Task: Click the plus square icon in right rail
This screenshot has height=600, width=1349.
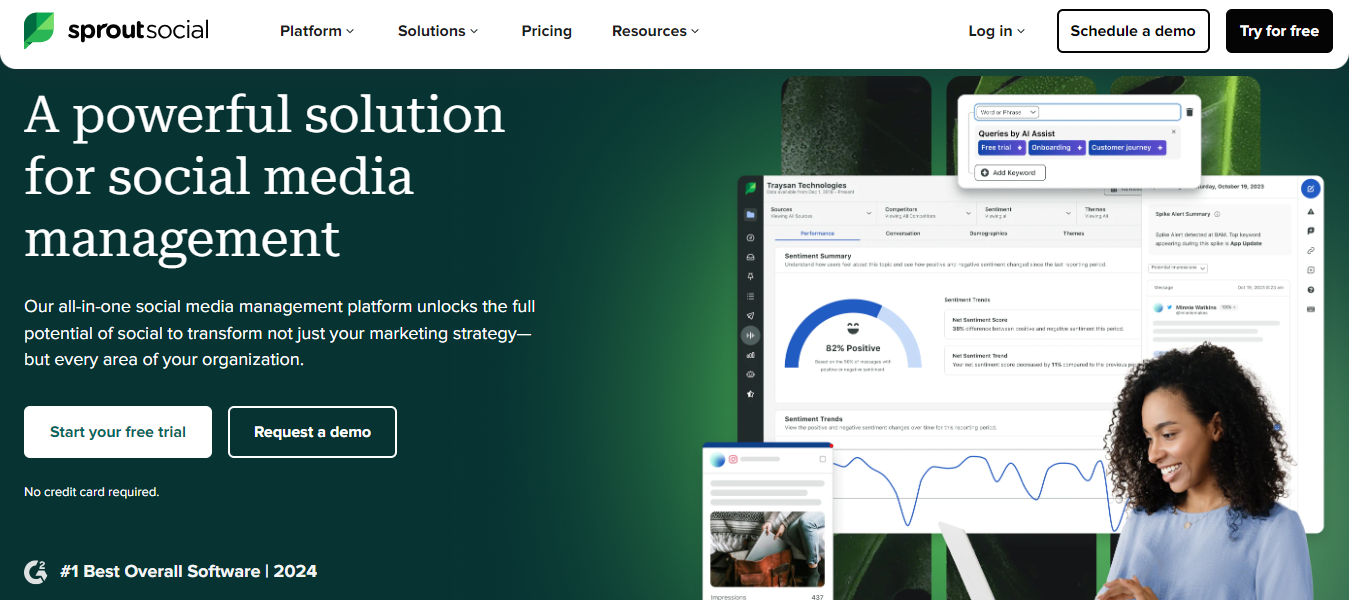Action: pos(1311,270)
